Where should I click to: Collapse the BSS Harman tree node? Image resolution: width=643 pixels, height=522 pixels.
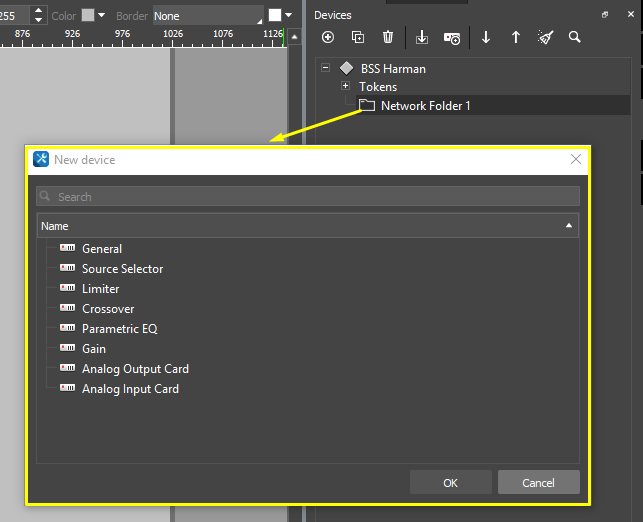point(326,68)
